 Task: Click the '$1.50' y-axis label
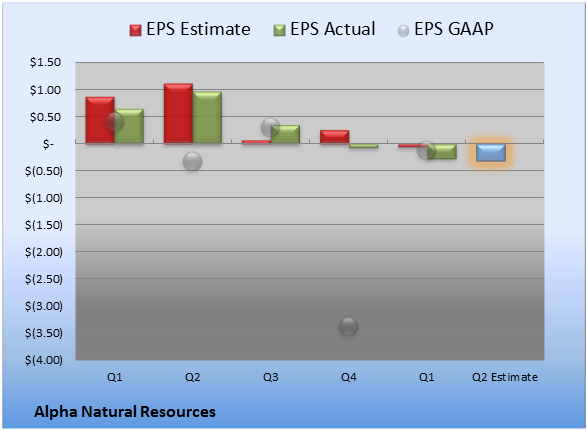point(45,62)
